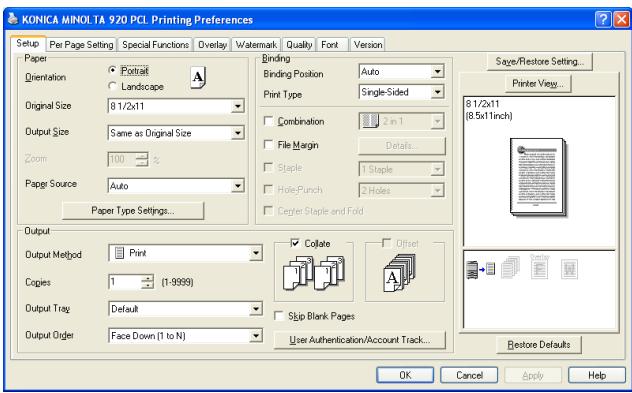
Task: Open the 1 Staple dropdown
Action: (437, 169)
